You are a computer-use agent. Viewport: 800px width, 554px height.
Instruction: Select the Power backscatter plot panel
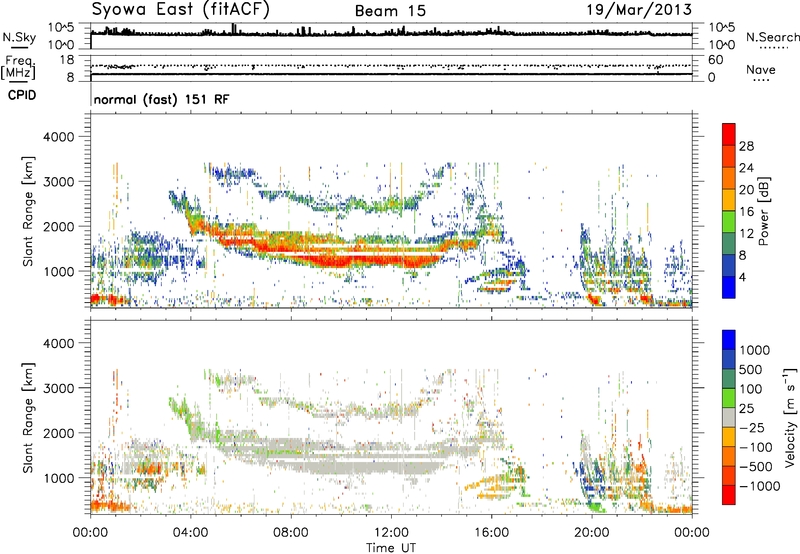(391, 211)
